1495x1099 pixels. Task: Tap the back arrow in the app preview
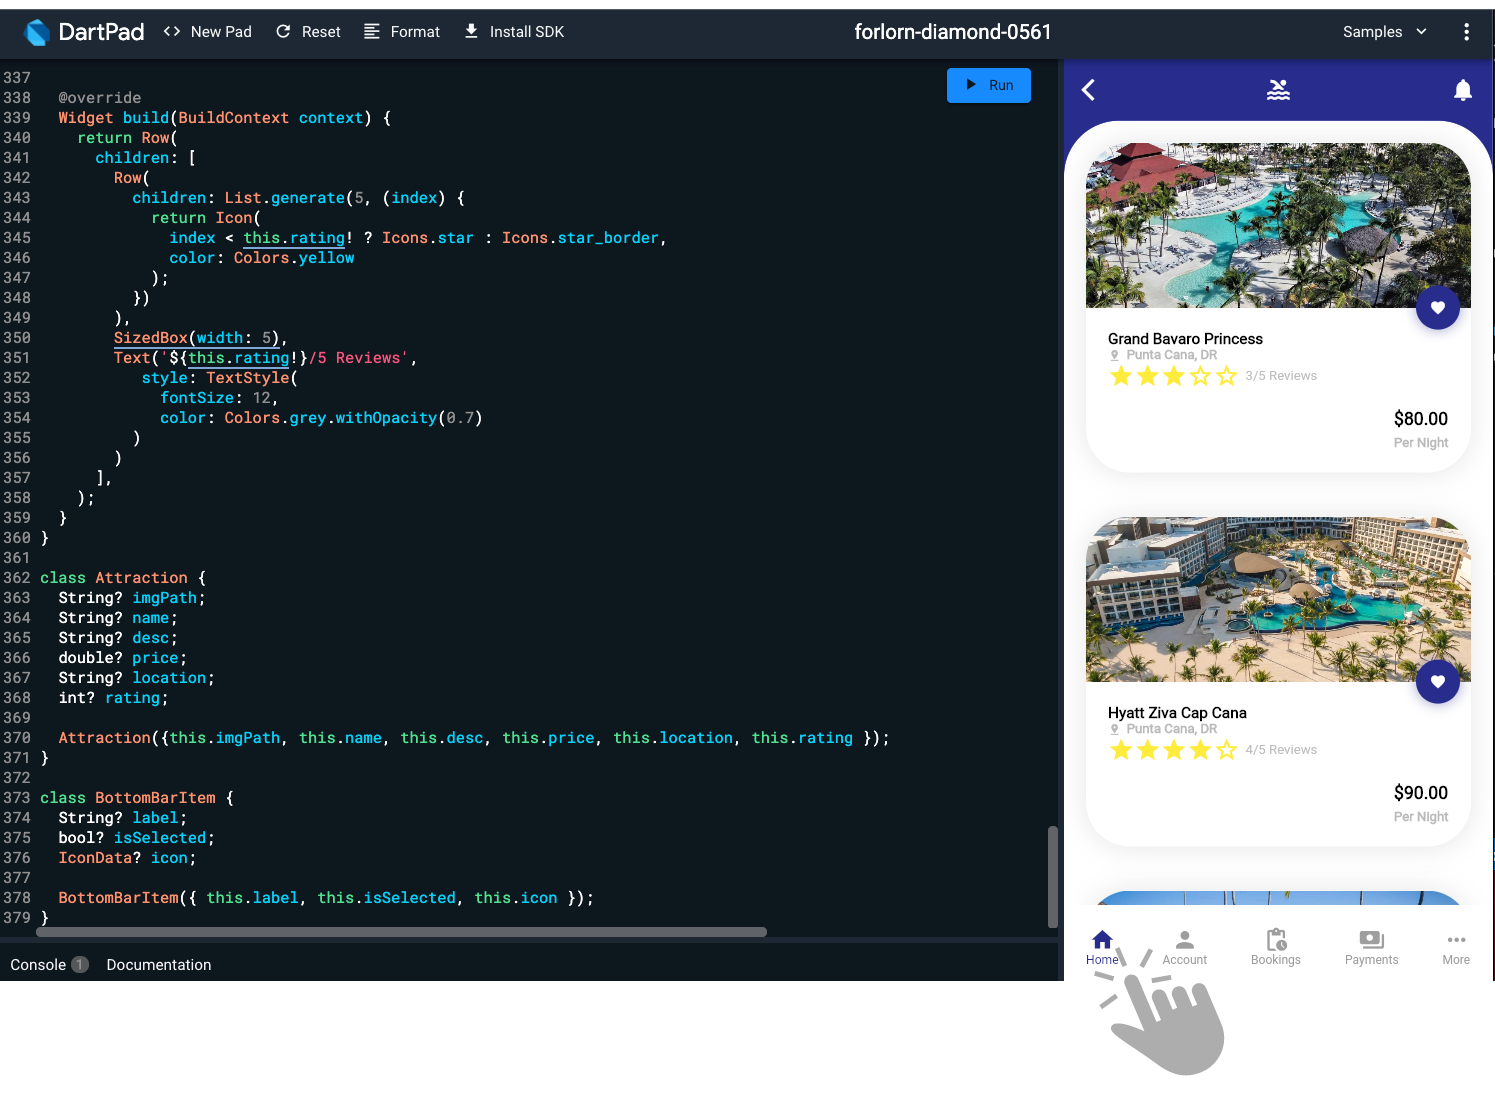[x=1089, y=90]
